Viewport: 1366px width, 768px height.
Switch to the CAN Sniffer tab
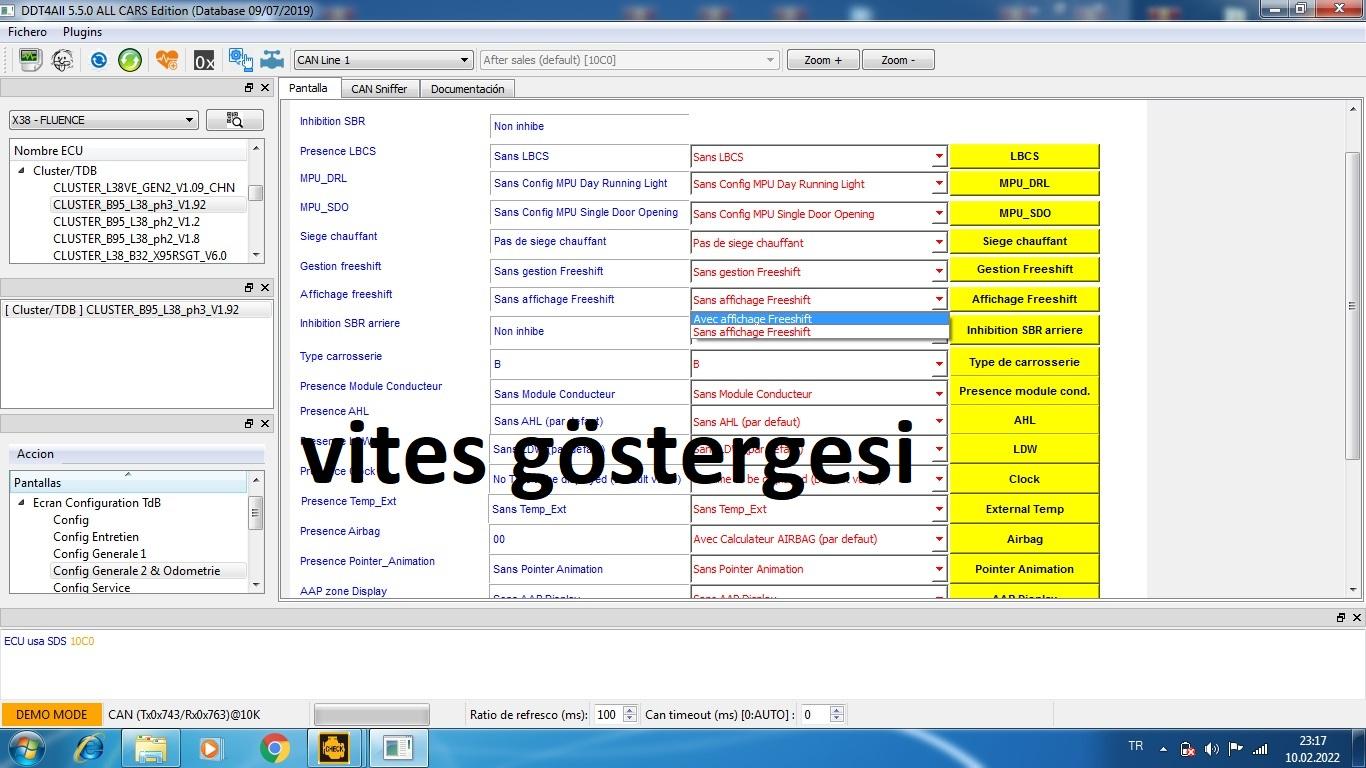click(x=379, y=89)
